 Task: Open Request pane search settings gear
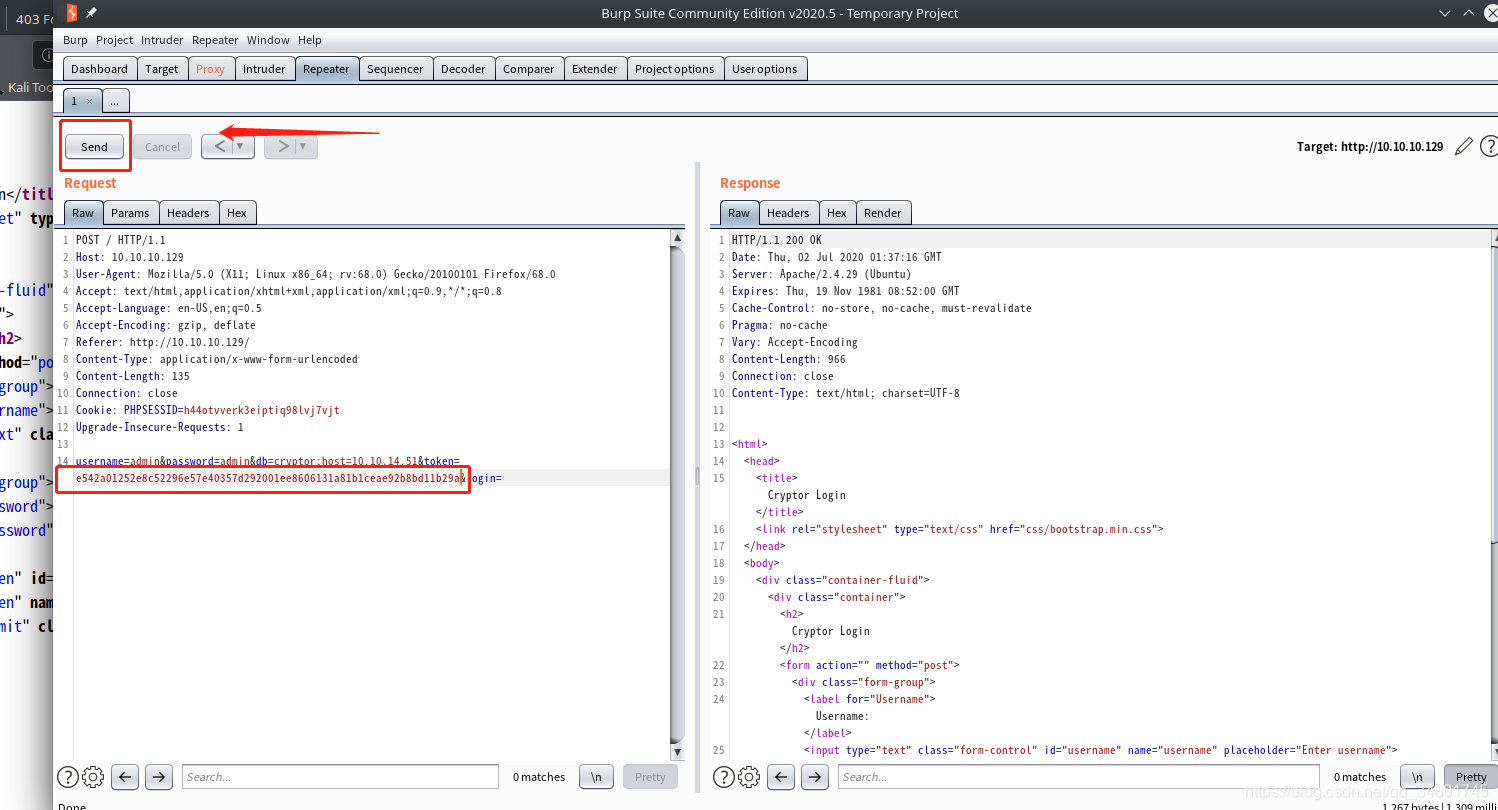[x=92, y=777]
